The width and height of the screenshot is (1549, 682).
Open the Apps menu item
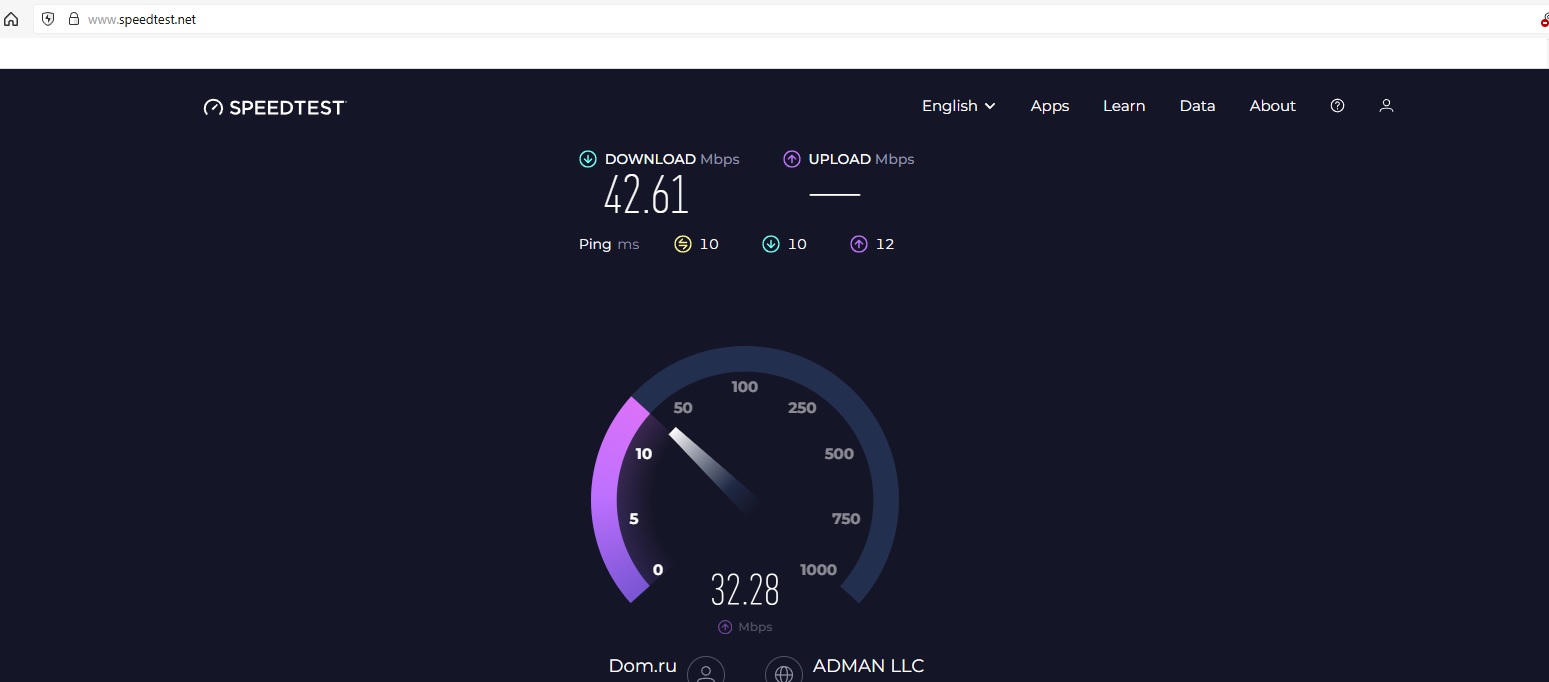coord(1050,106)
